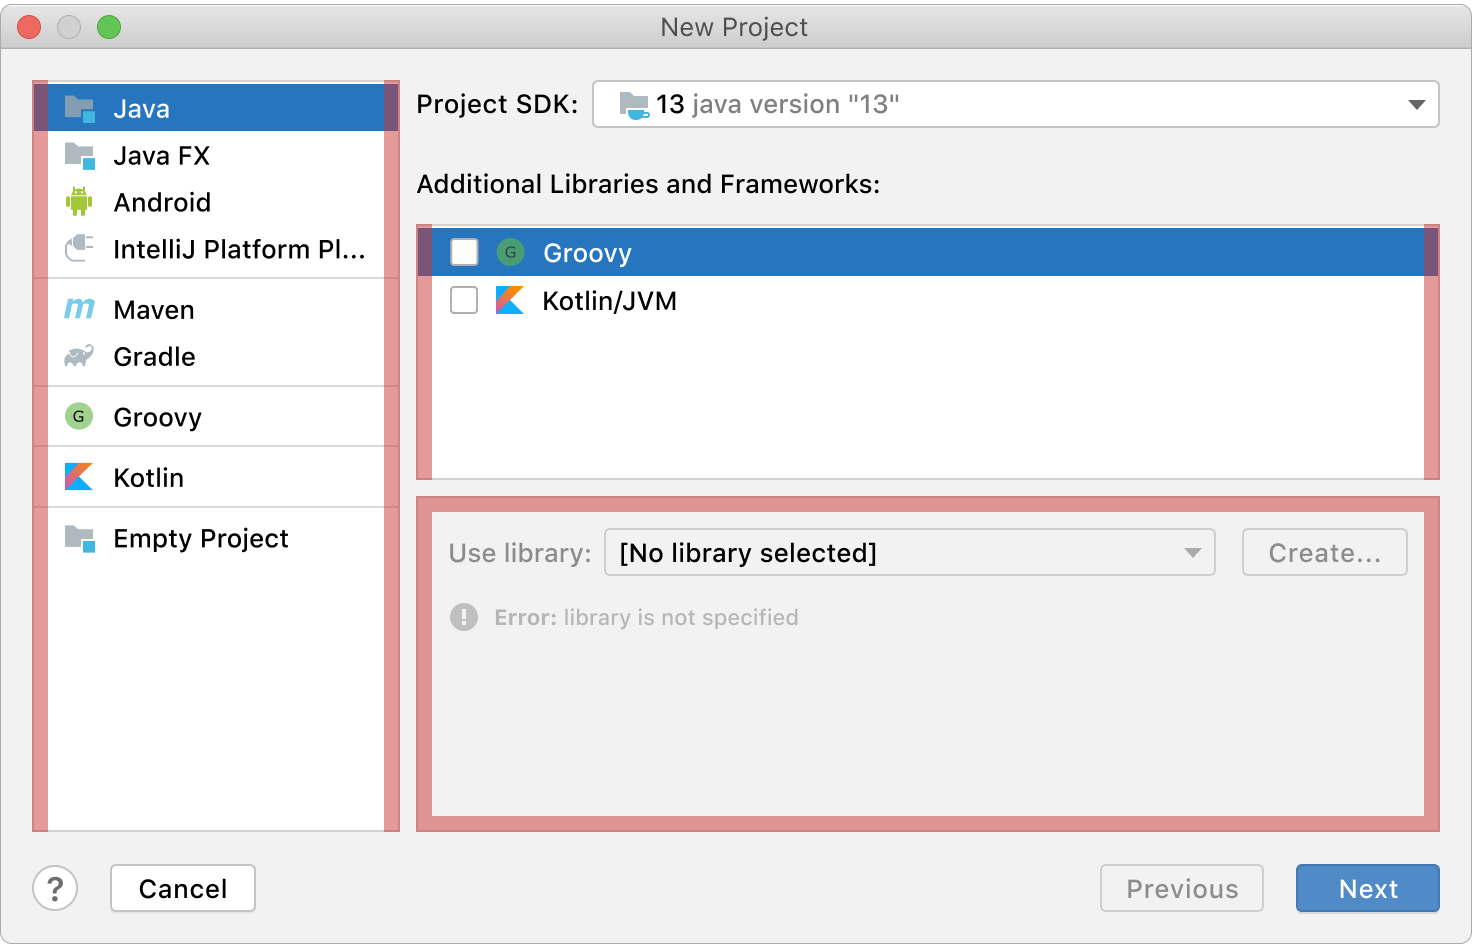Tick the Kotlin/JVM checkbox
The image size is (1472, 944).
464,300
